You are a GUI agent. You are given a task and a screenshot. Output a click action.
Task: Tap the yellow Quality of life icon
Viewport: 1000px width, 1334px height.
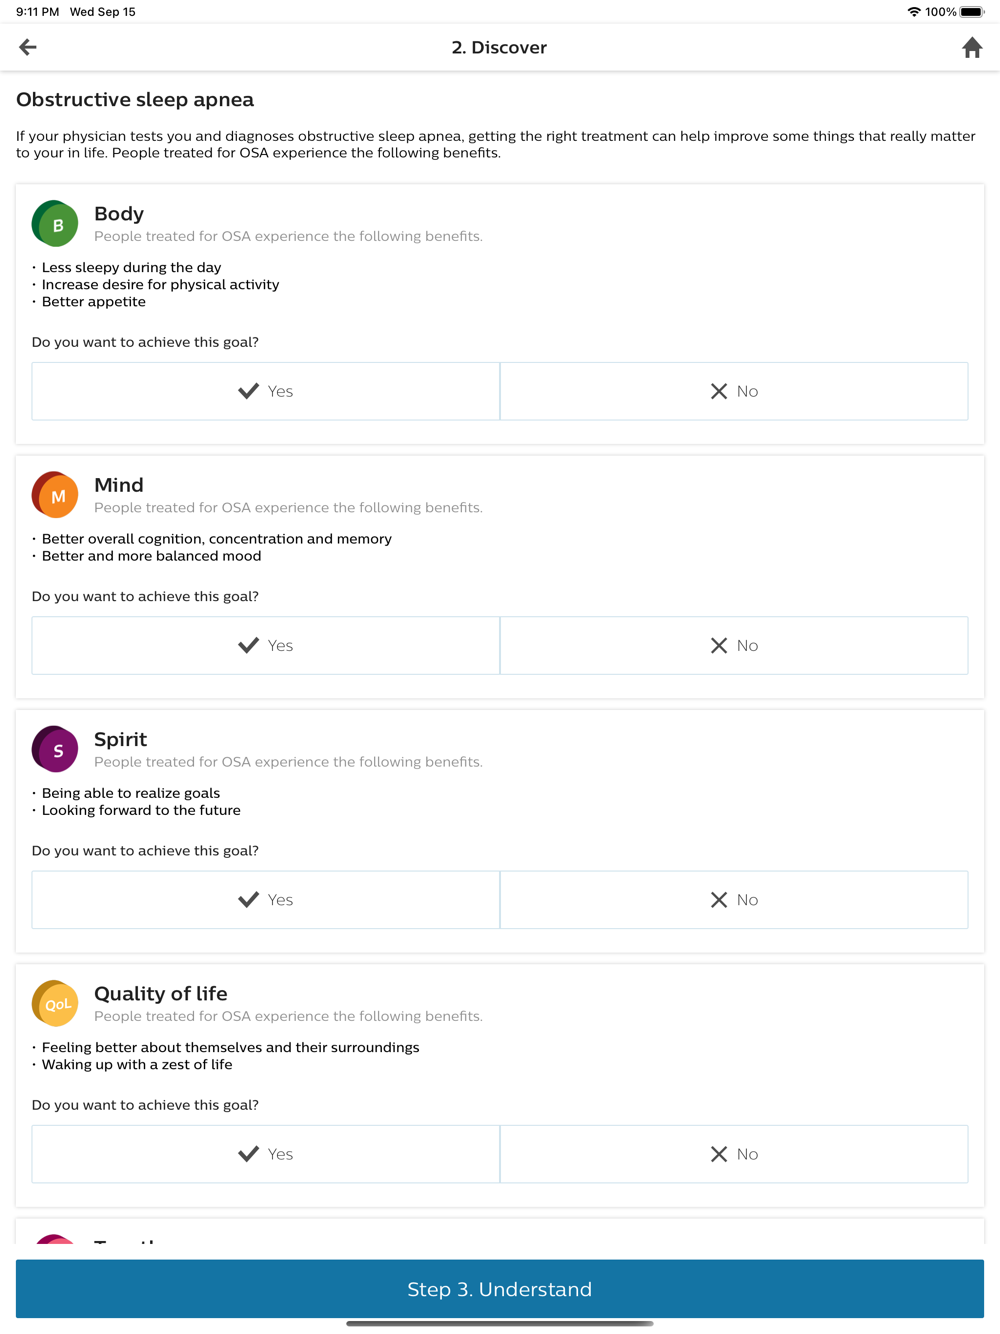tap(55, 1003)
